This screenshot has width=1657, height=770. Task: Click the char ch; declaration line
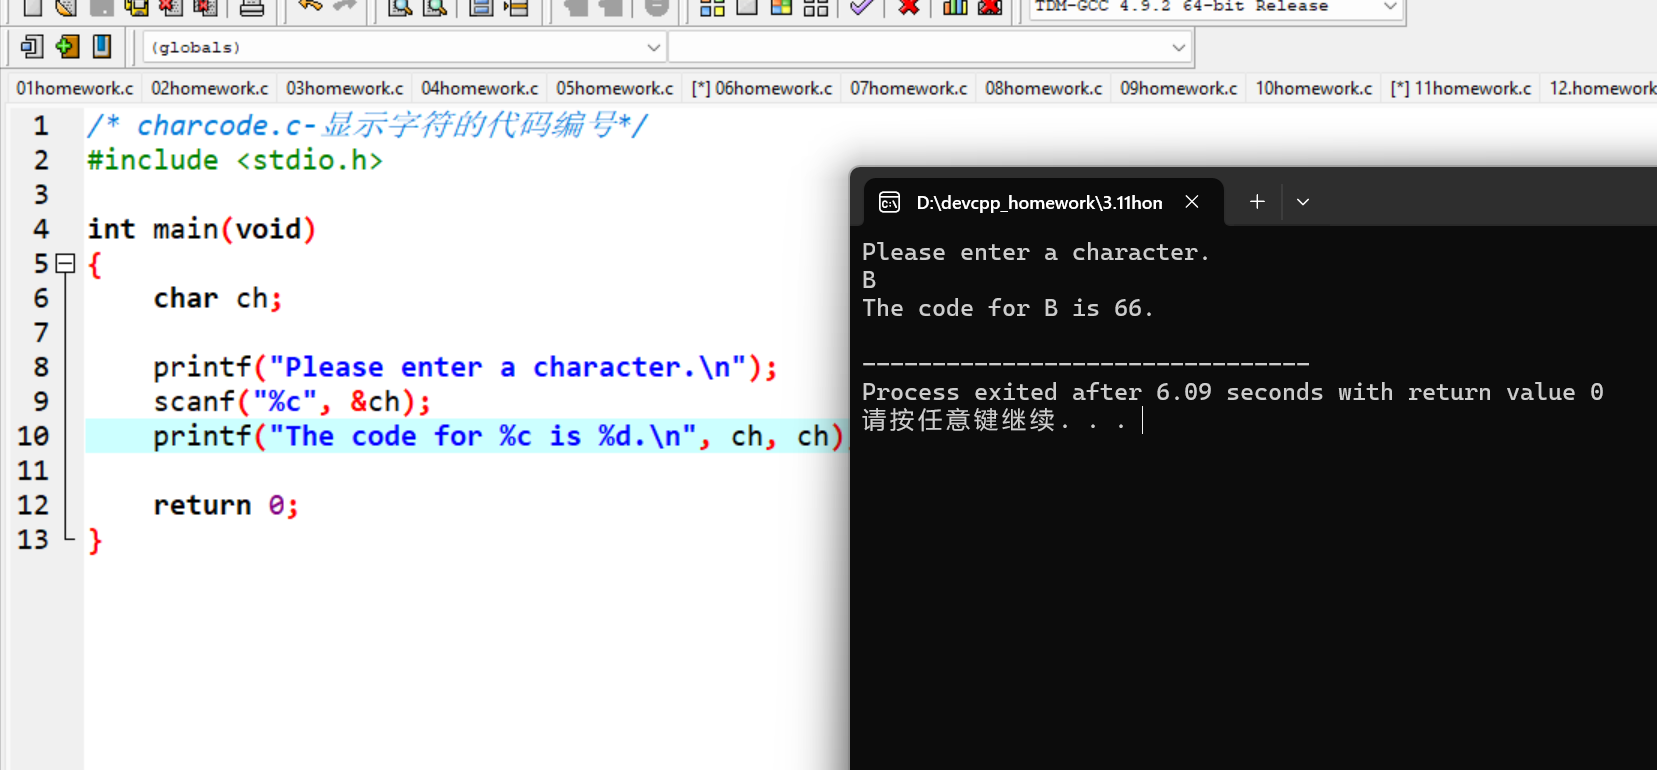pyautogui.click(x=218, y=298)
